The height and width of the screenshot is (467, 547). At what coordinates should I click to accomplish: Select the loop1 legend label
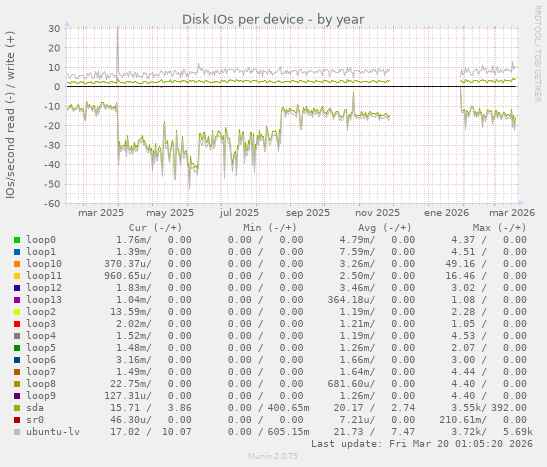click(41, 252)
